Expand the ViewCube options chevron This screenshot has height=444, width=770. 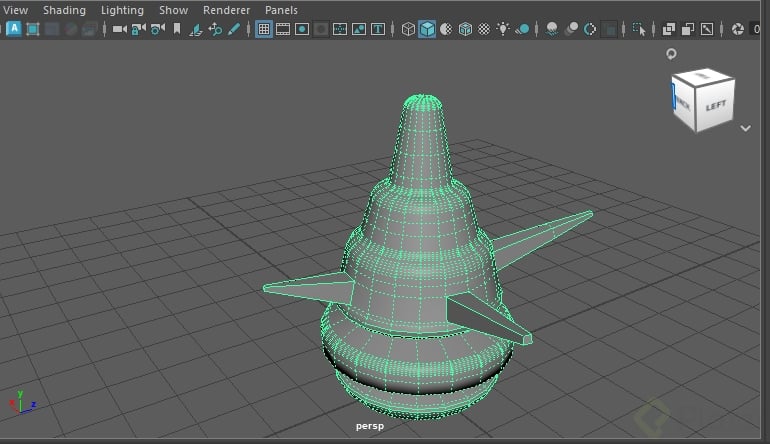pos(745,128)
